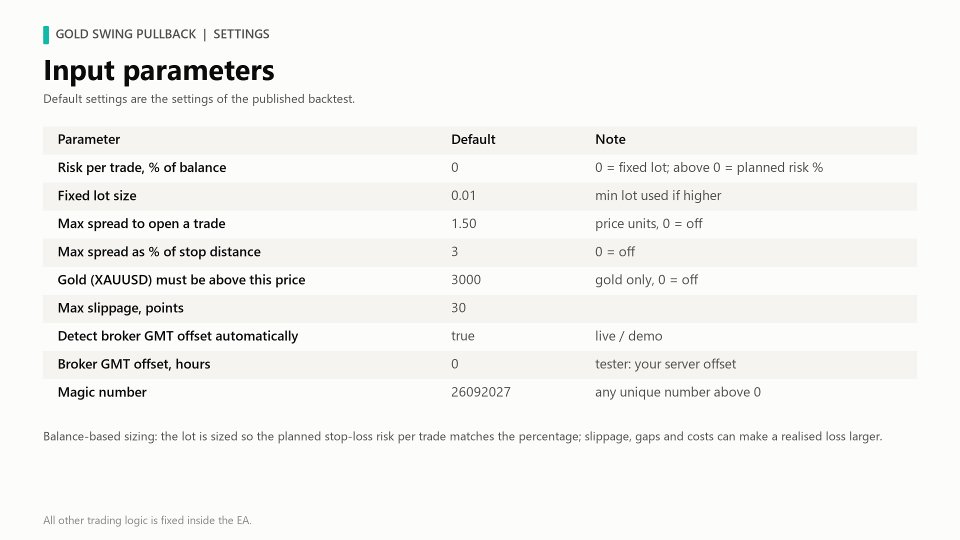Select the Default column header
The height and width of the screenshot is (540, 960).
pyautogui.click(x=473, y=140)
